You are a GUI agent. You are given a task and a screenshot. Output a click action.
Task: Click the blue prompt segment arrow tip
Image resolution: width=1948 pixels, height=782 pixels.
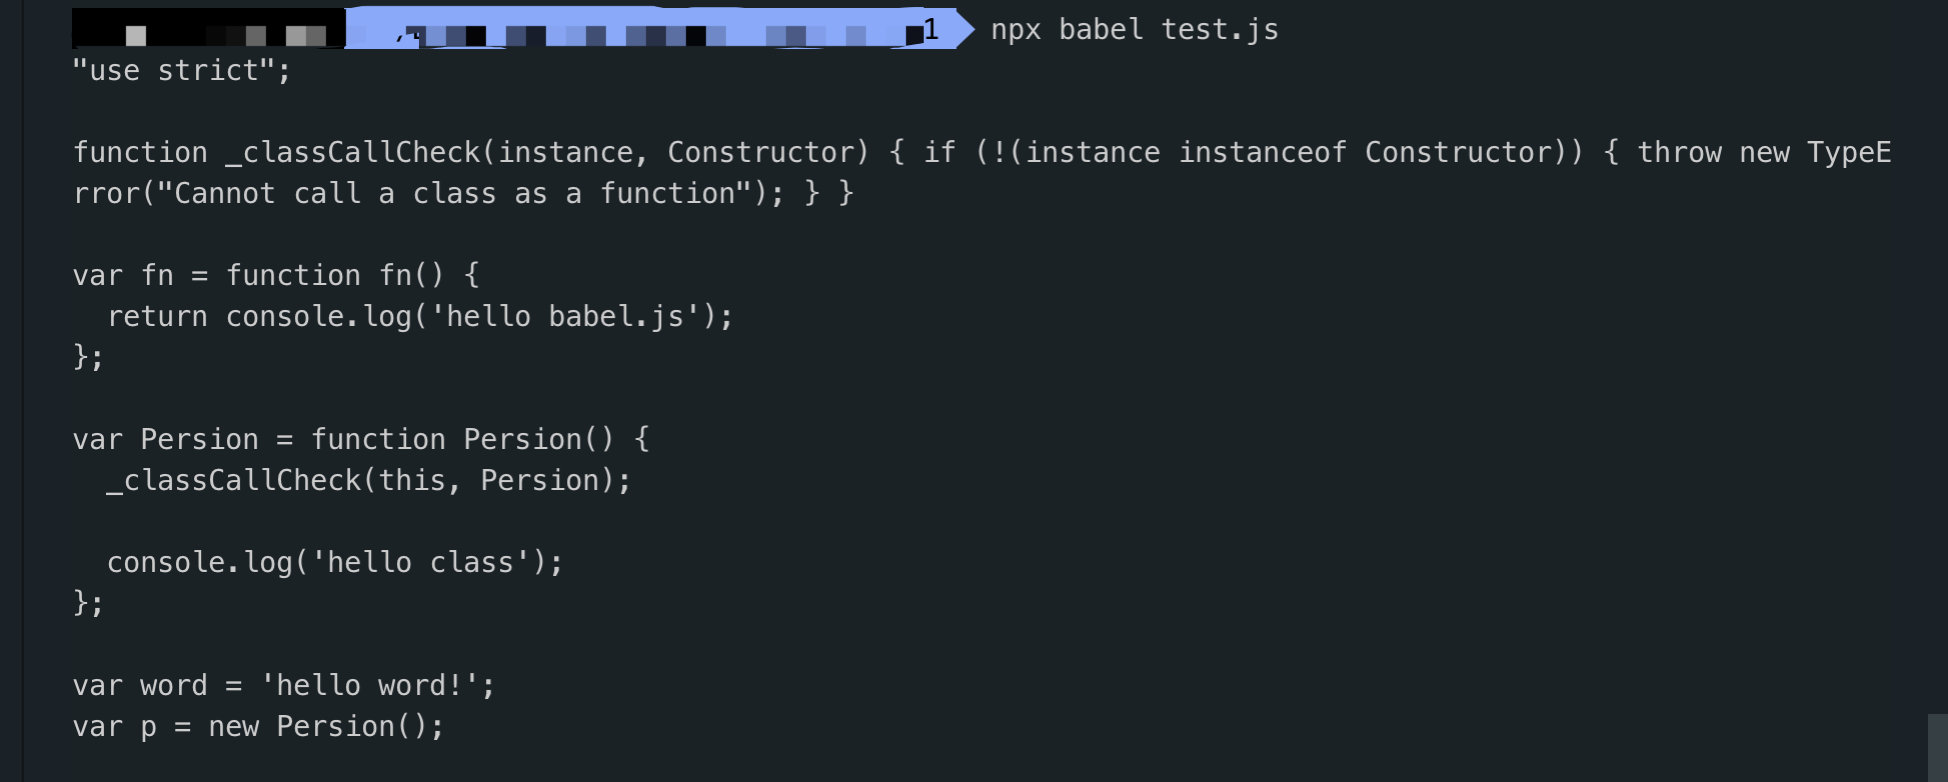pos(965,29)
